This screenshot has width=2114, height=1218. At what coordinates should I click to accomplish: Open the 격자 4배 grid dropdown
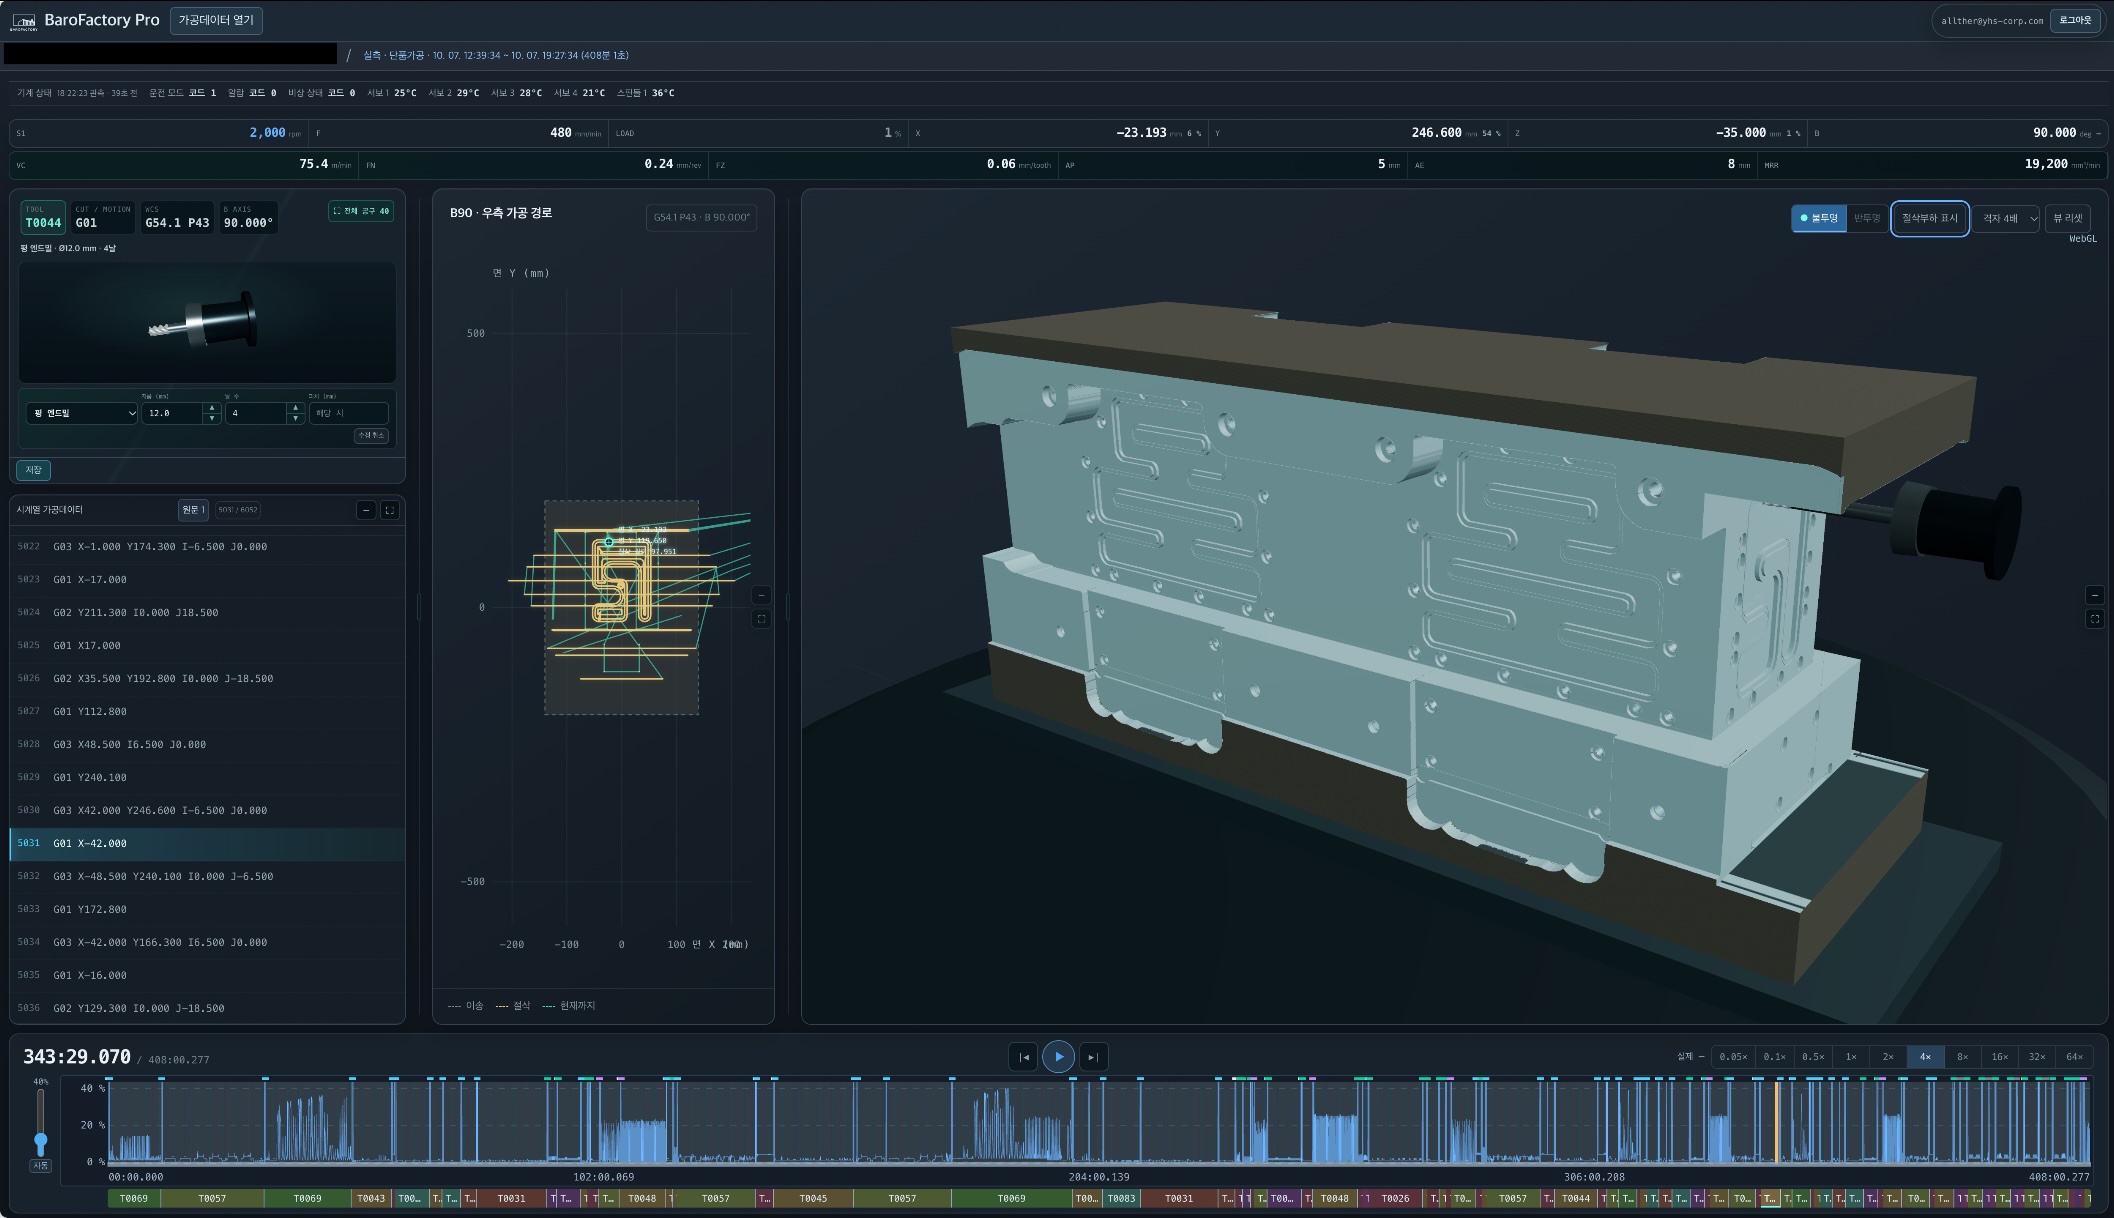tap(2007, 218)
